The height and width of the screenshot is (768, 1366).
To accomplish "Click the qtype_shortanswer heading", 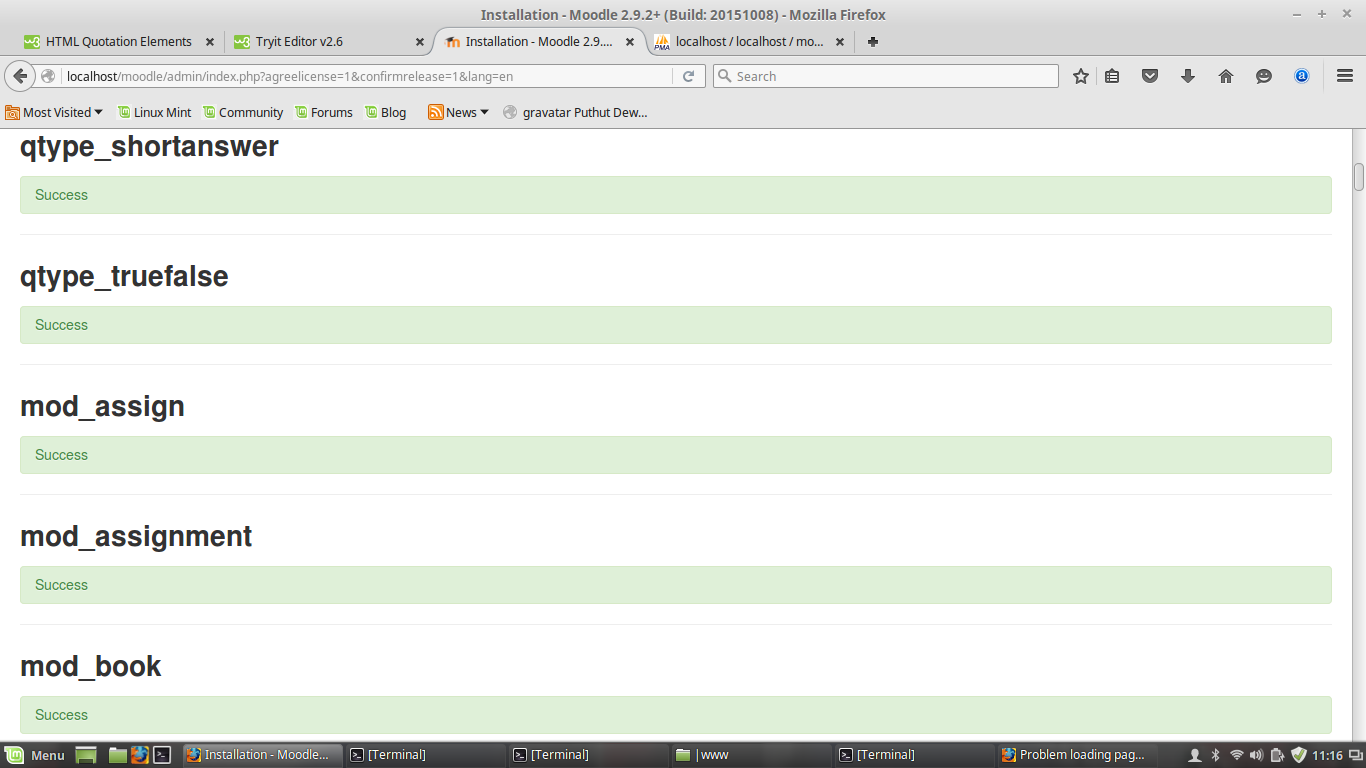I will (149, 147).
